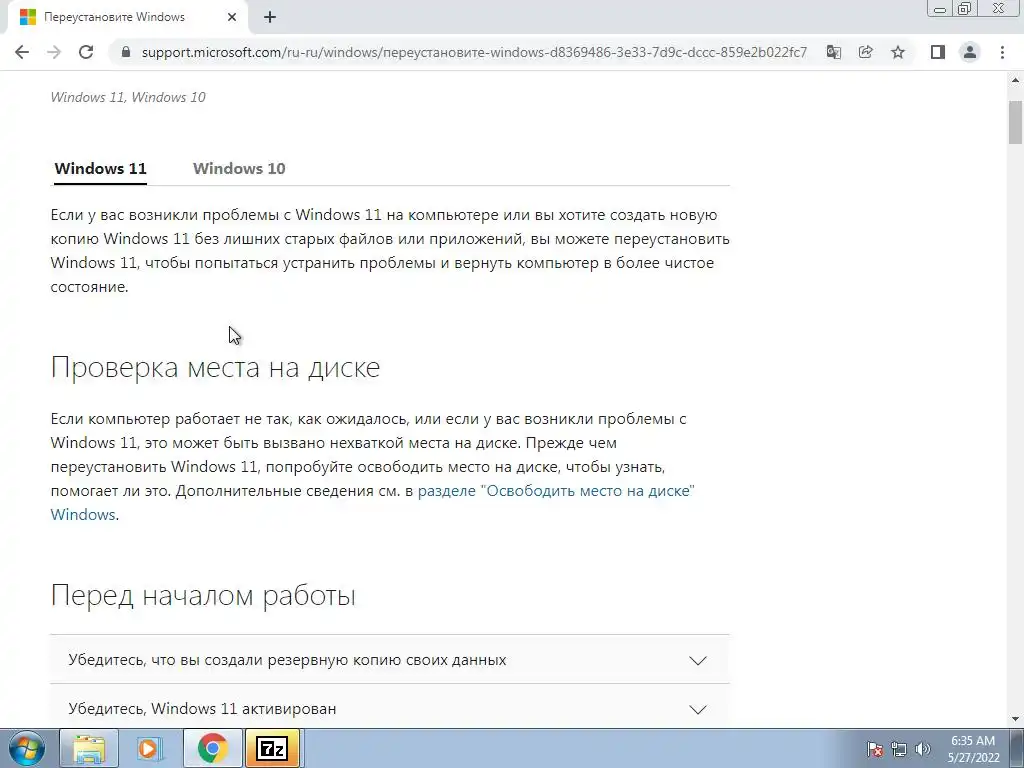Bookmark this page with star icon
Screen dimensions: 1024x768
tap(898, 52)
